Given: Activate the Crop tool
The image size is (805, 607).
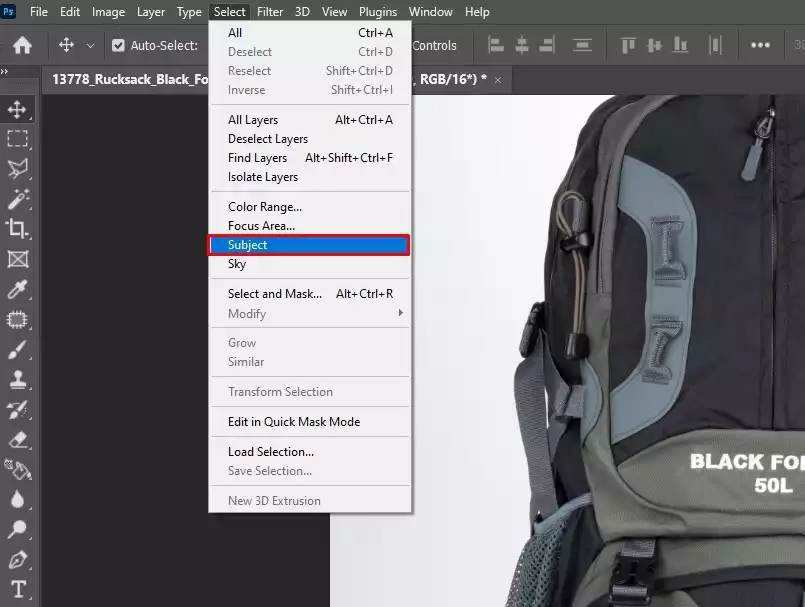Looking at the screenshot, I should tap(17, 228).
